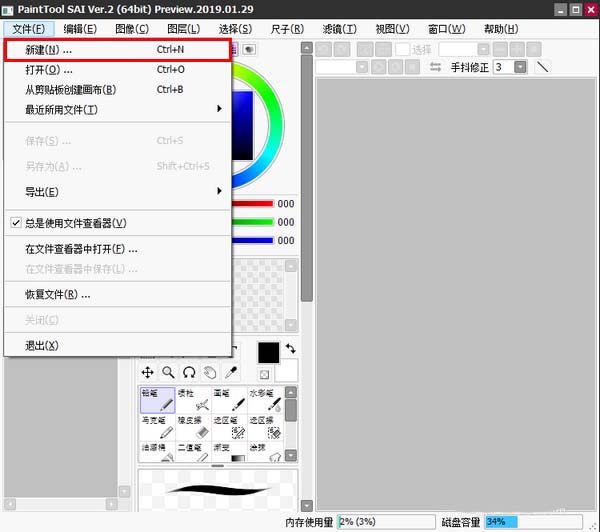Tick the 选择 checkbox in the toolbar
The width and height of the screenshot is (600, 532).
[x=402, y=49]
